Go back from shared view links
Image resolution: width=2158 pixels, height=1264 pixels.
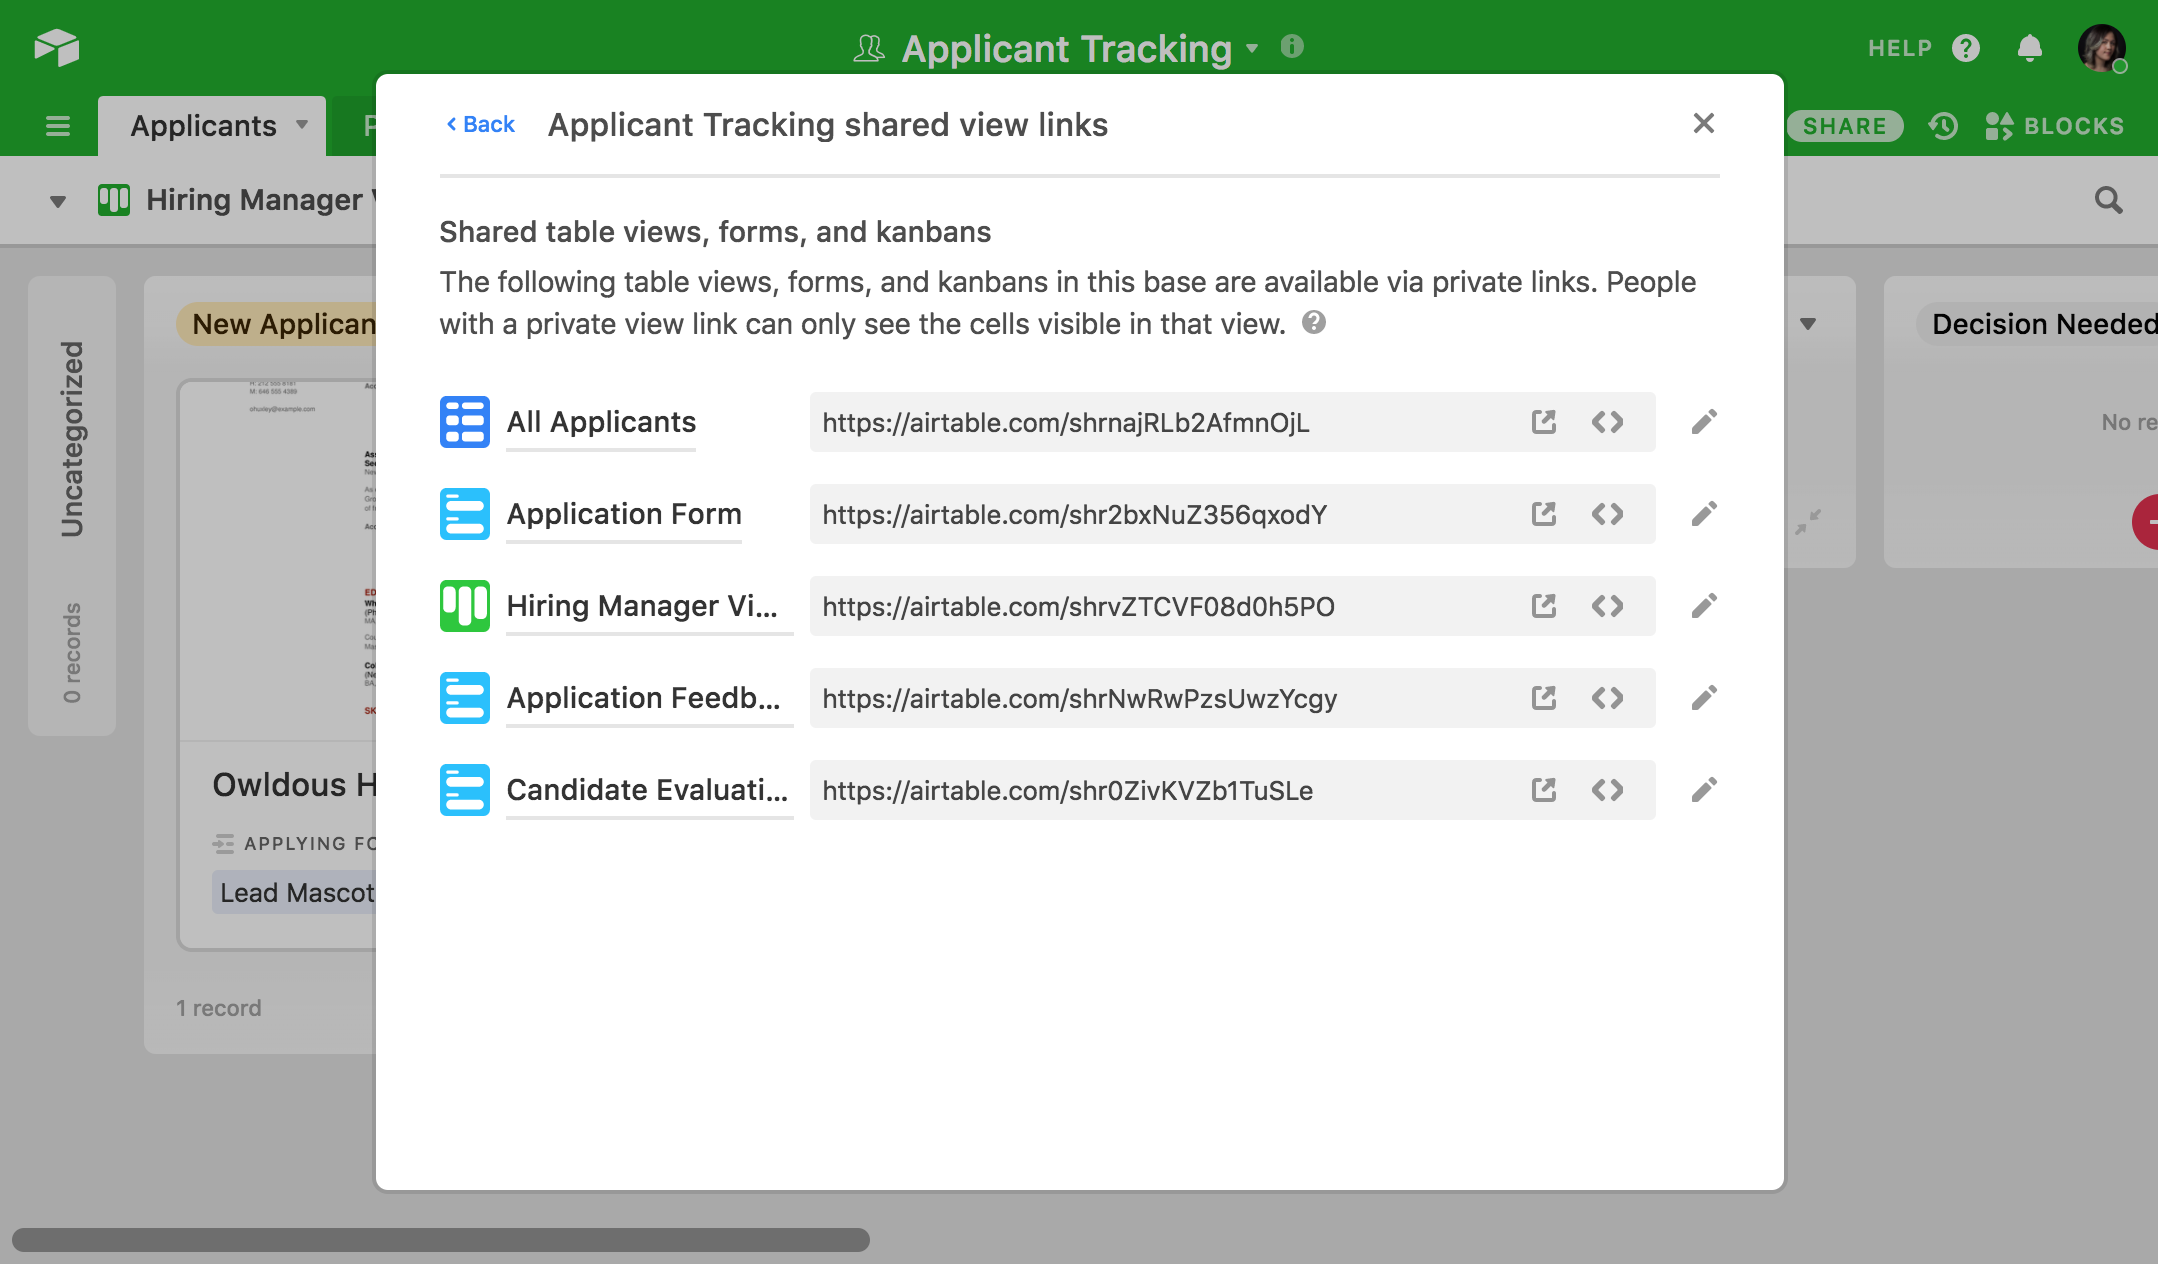coord(481,124)
